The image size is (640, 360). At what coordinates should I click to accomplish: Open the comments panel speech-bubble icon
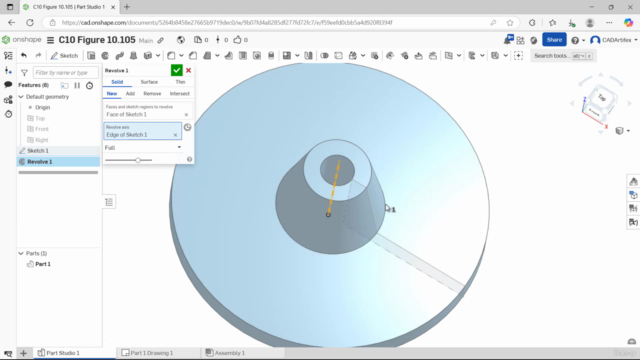8,85
